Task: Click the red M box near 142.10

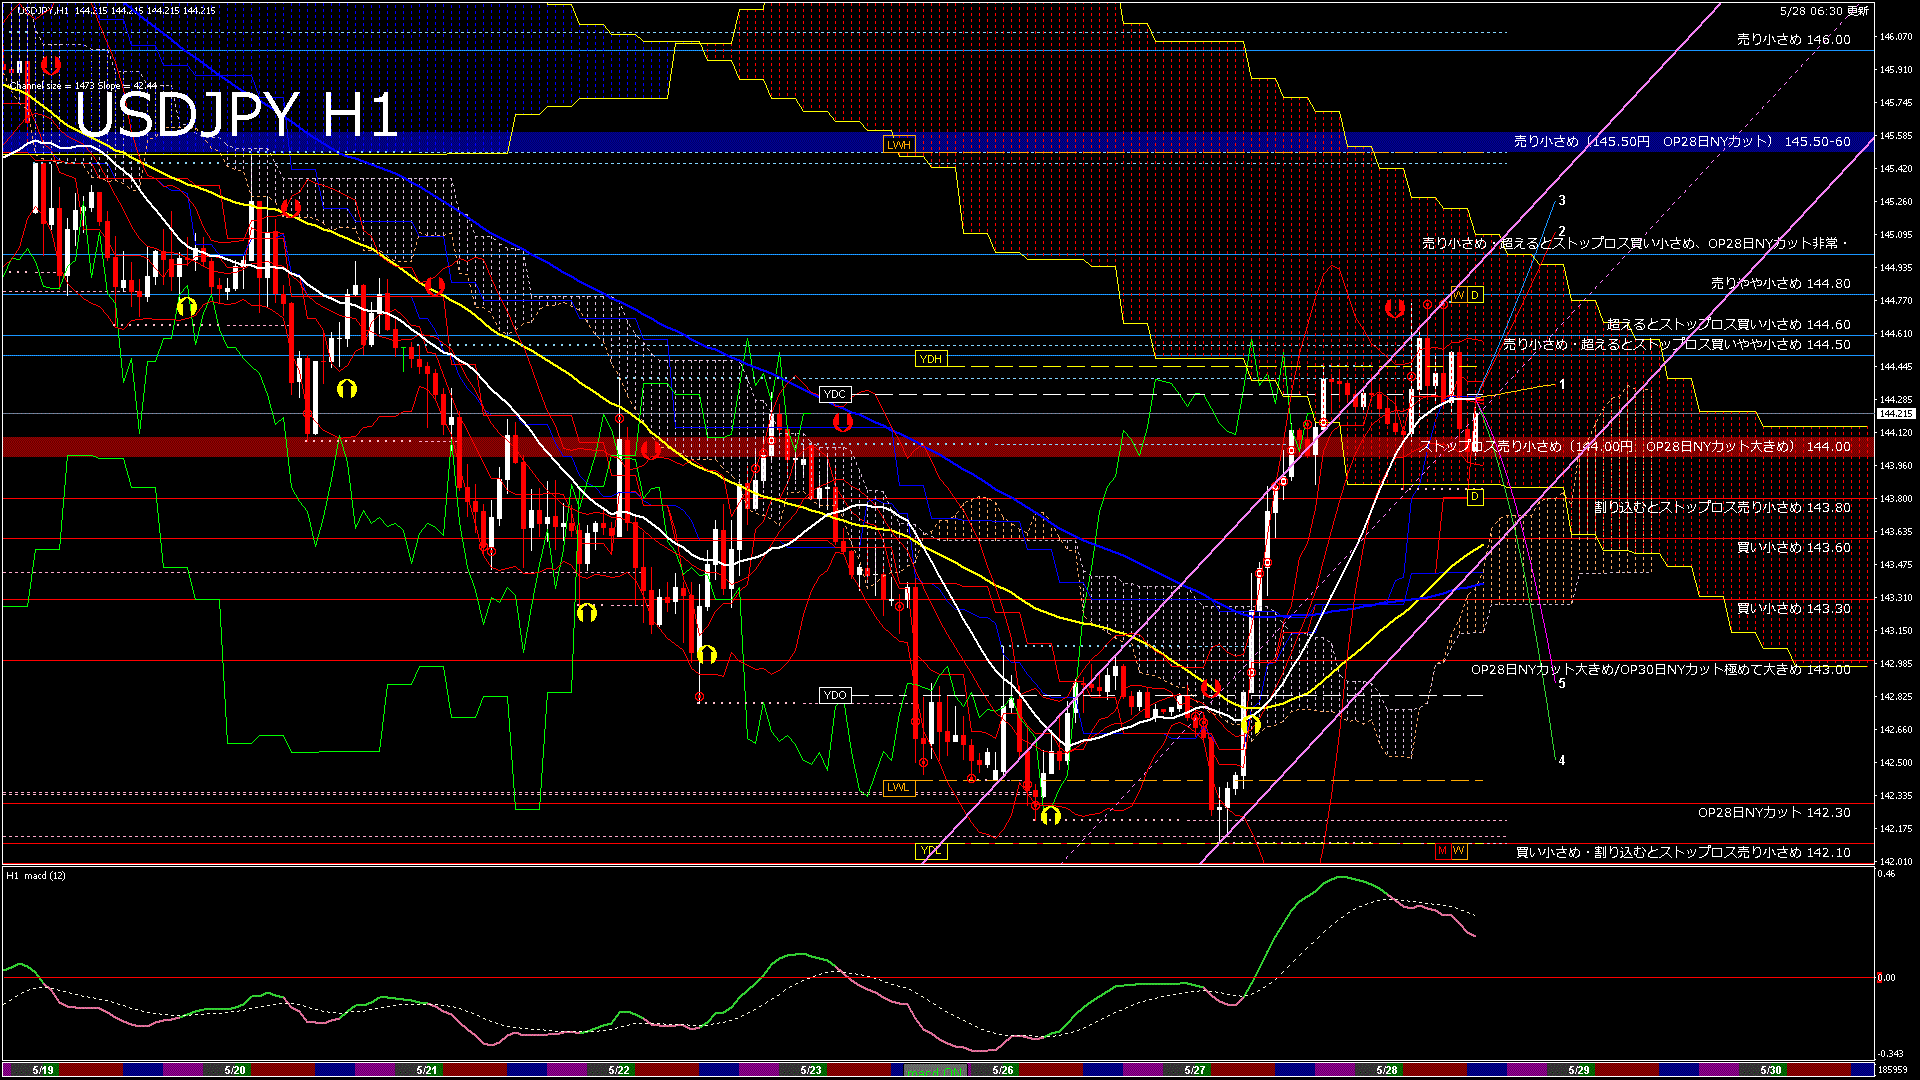Action: coord(1442,851)
